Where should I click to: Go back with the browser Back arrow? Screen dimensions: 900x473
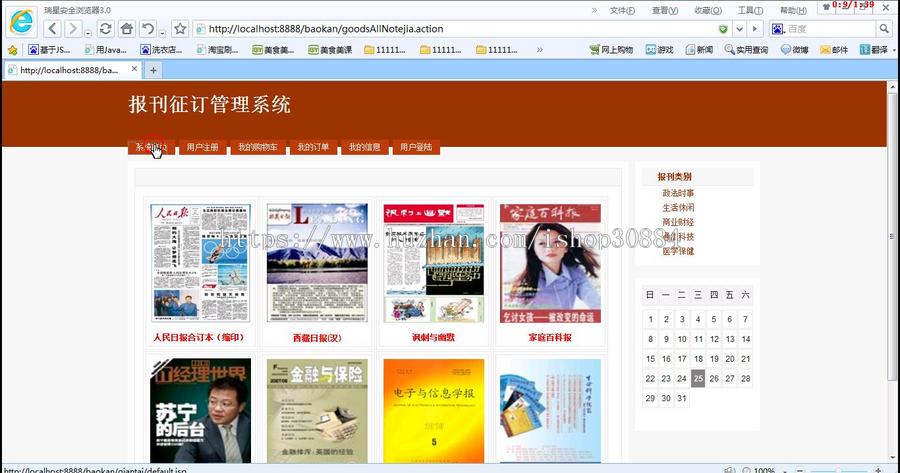[x=52, y=29]
